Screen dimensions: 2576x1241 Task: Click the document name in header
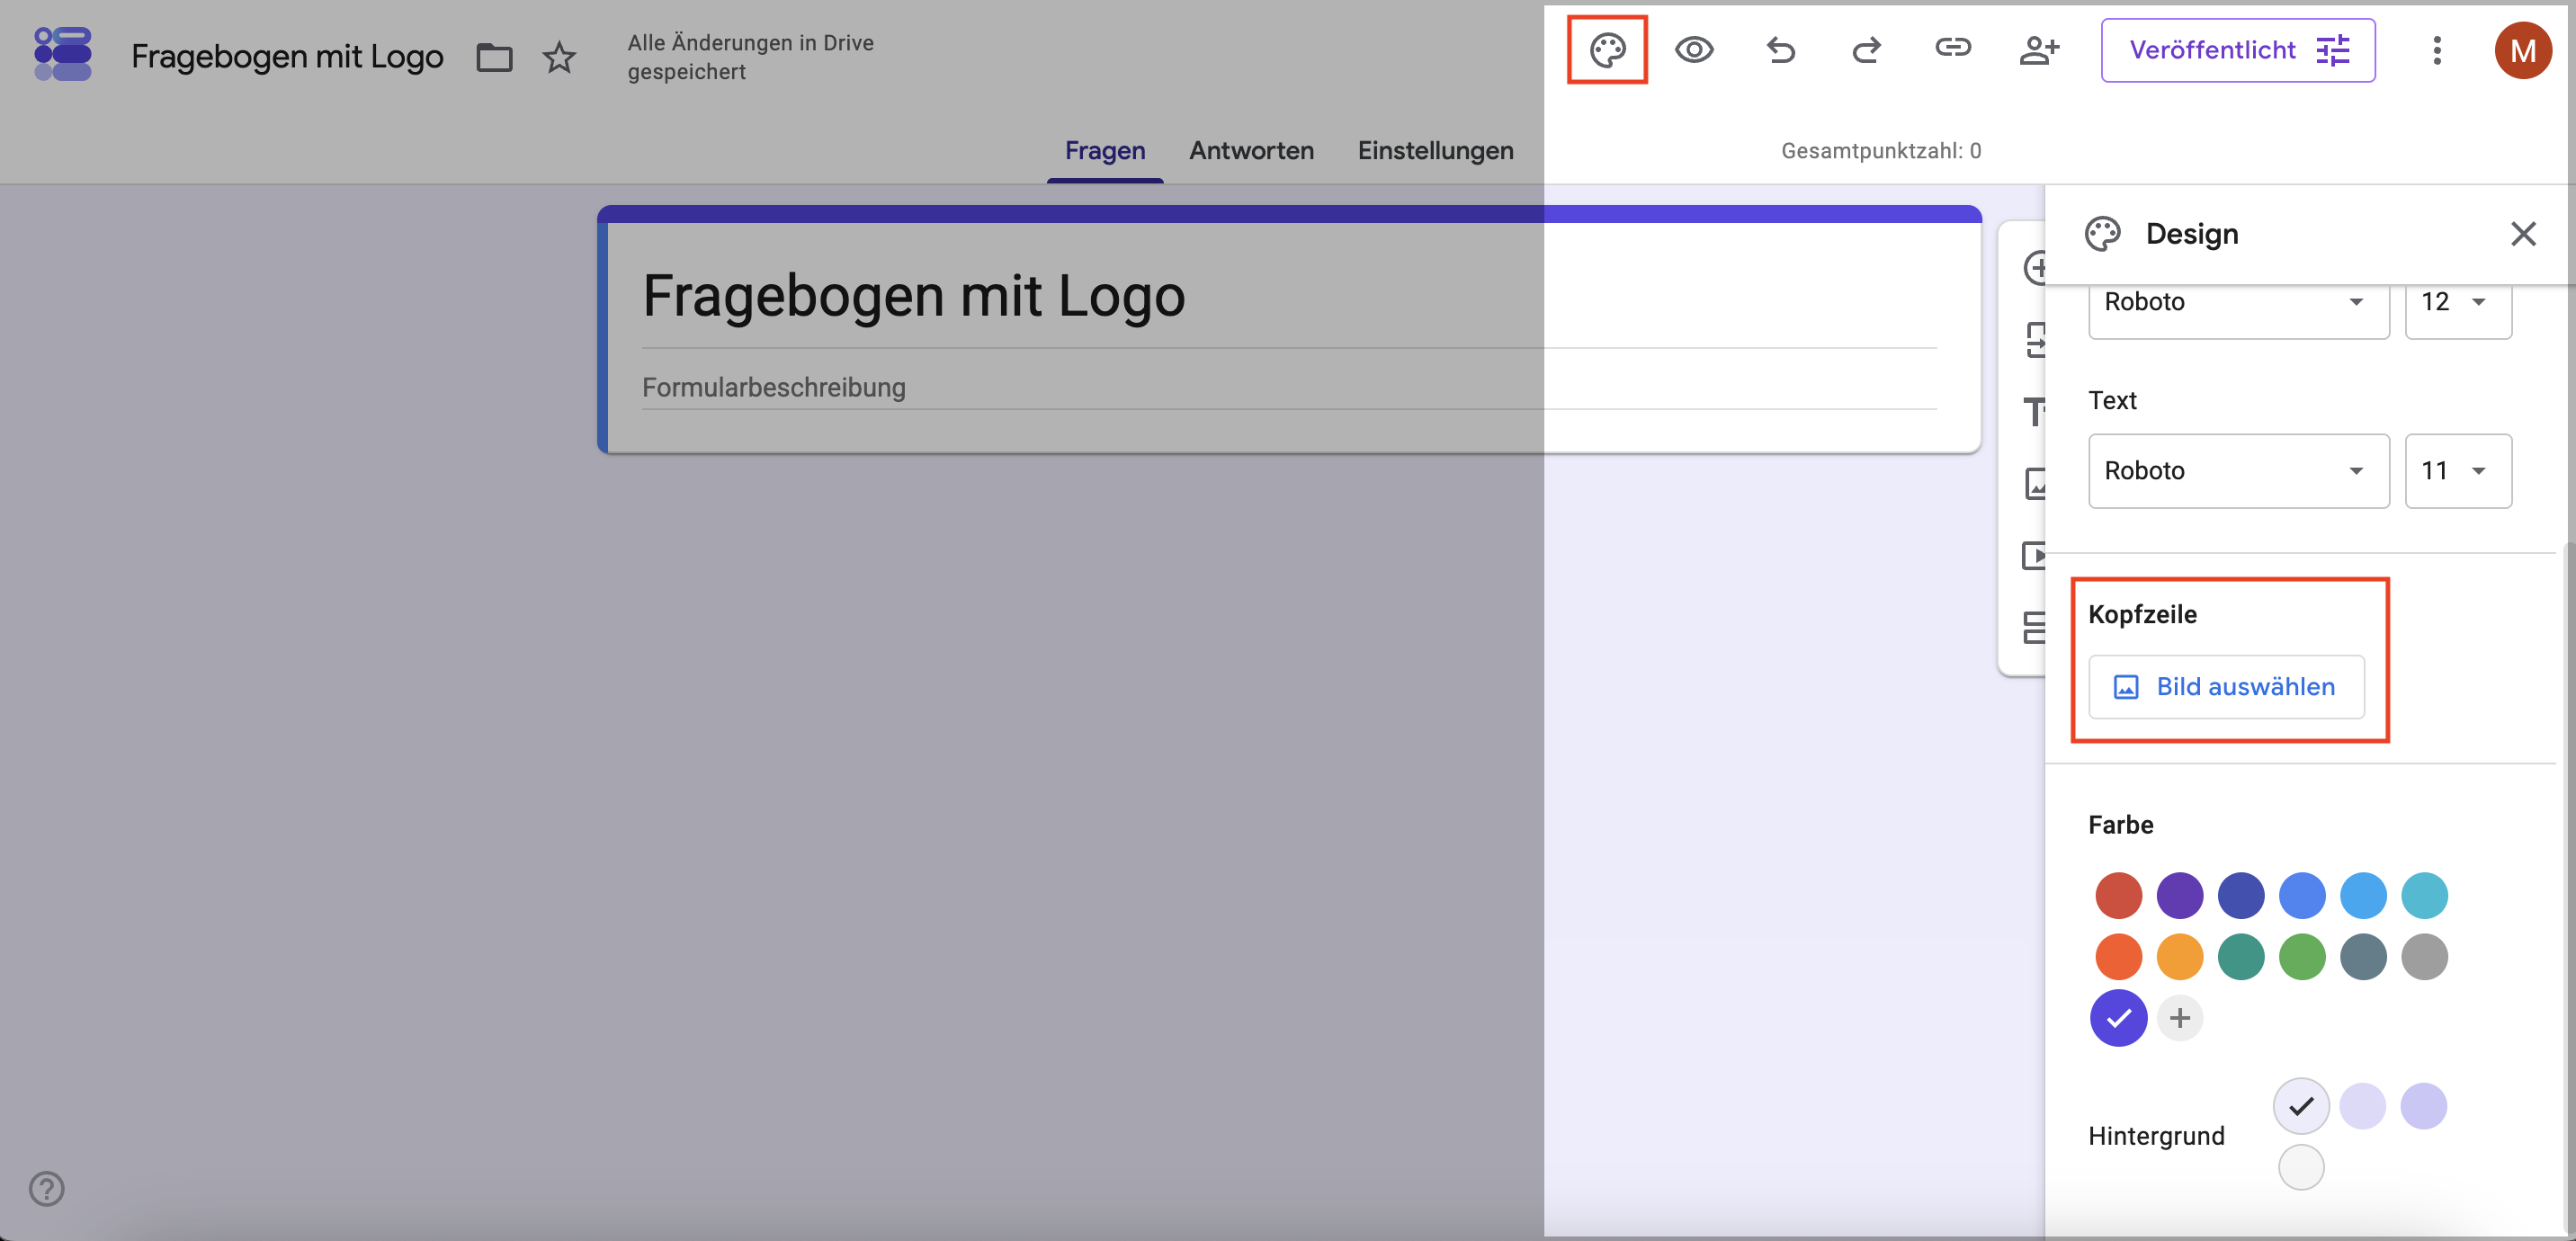pos(287,57)
